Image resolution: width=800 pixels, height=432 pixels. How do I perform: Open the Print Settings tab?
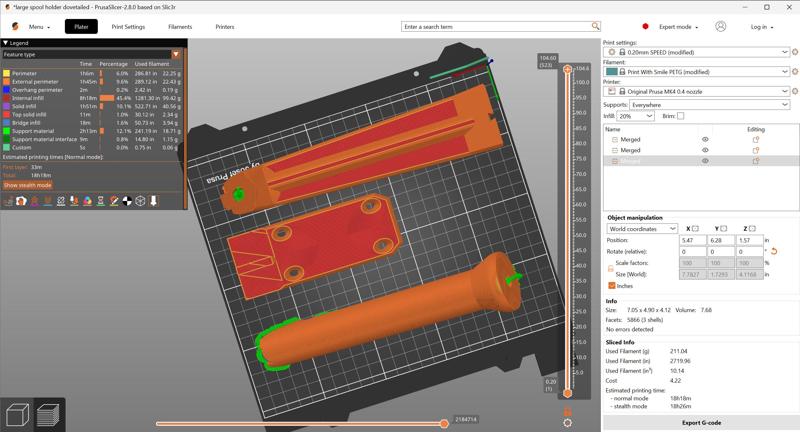pyautogui.click(x=128, y=27)
